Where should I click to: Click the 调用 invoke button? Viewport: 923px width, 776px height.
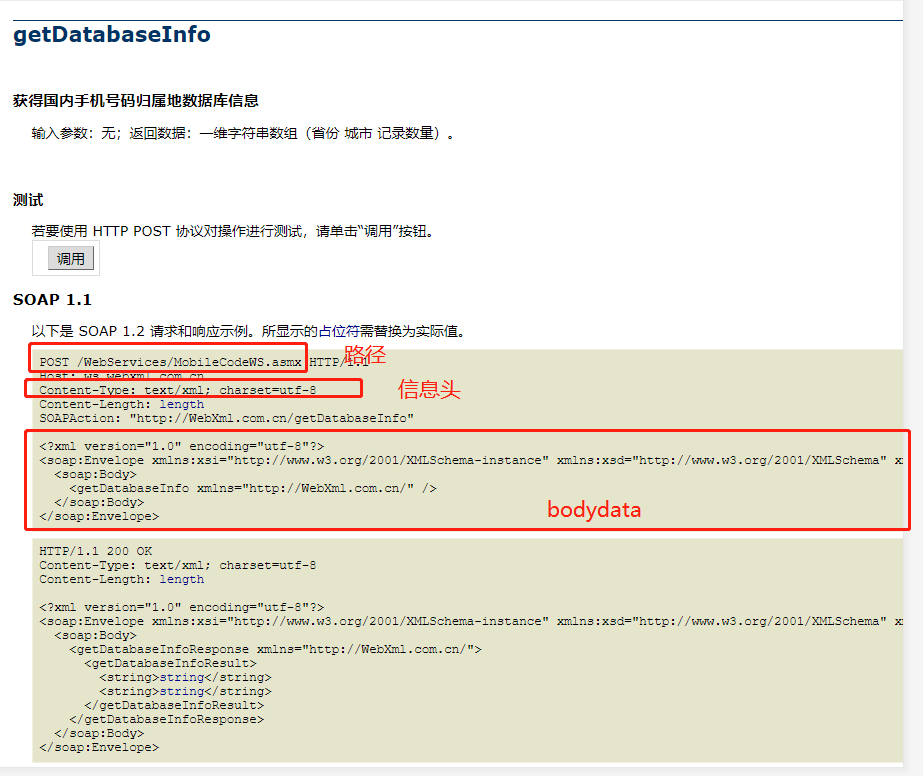[x=71, y=259]
